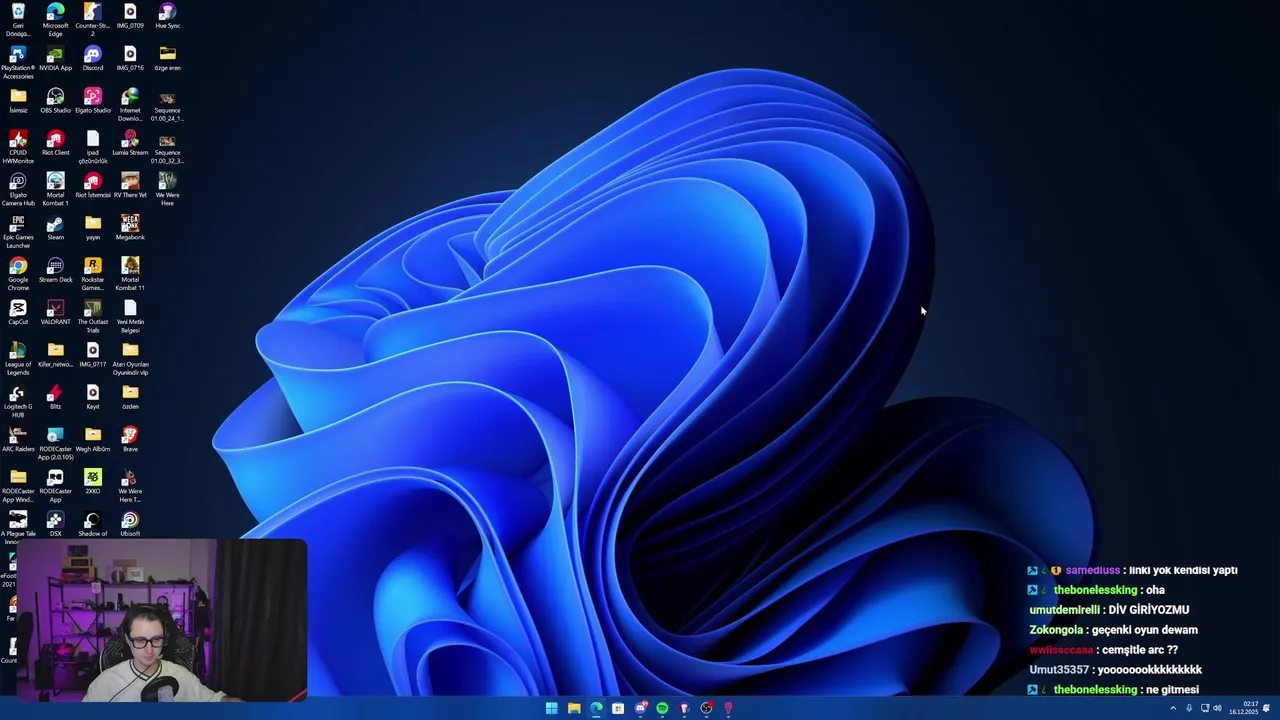
Task: Expand the hidden system tray icons
Action: coord(1173,708)
